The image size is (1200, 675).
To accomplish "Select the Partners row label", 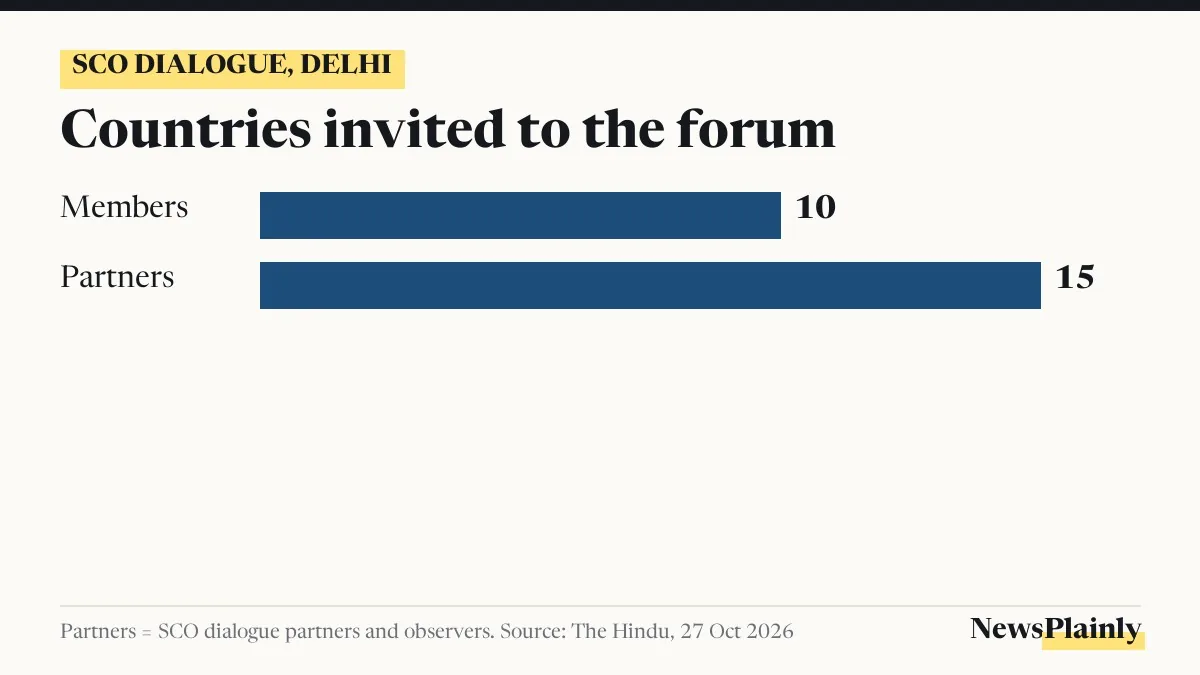I will pyautogui.click(x=117, y=276).
